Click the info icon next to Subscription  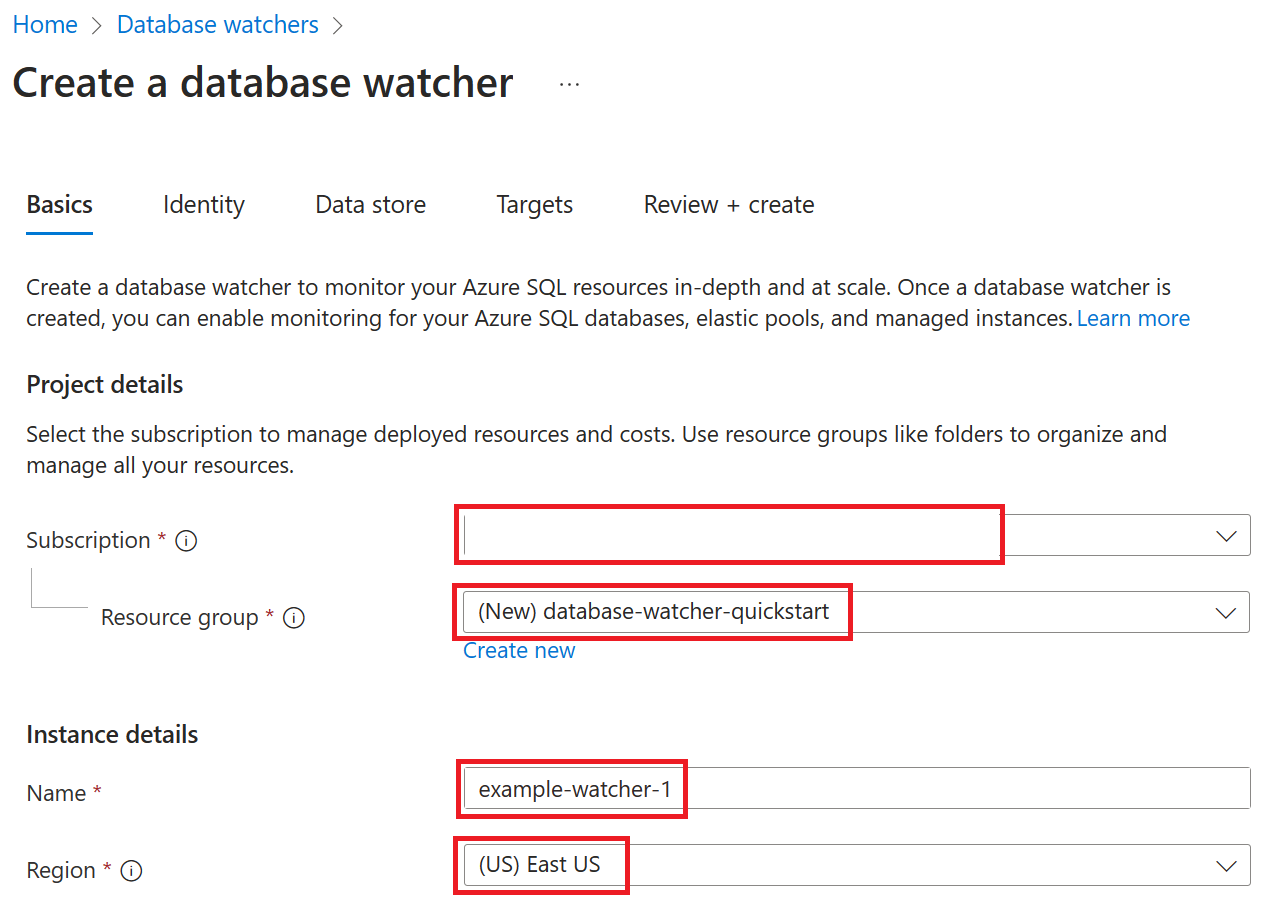186,540
